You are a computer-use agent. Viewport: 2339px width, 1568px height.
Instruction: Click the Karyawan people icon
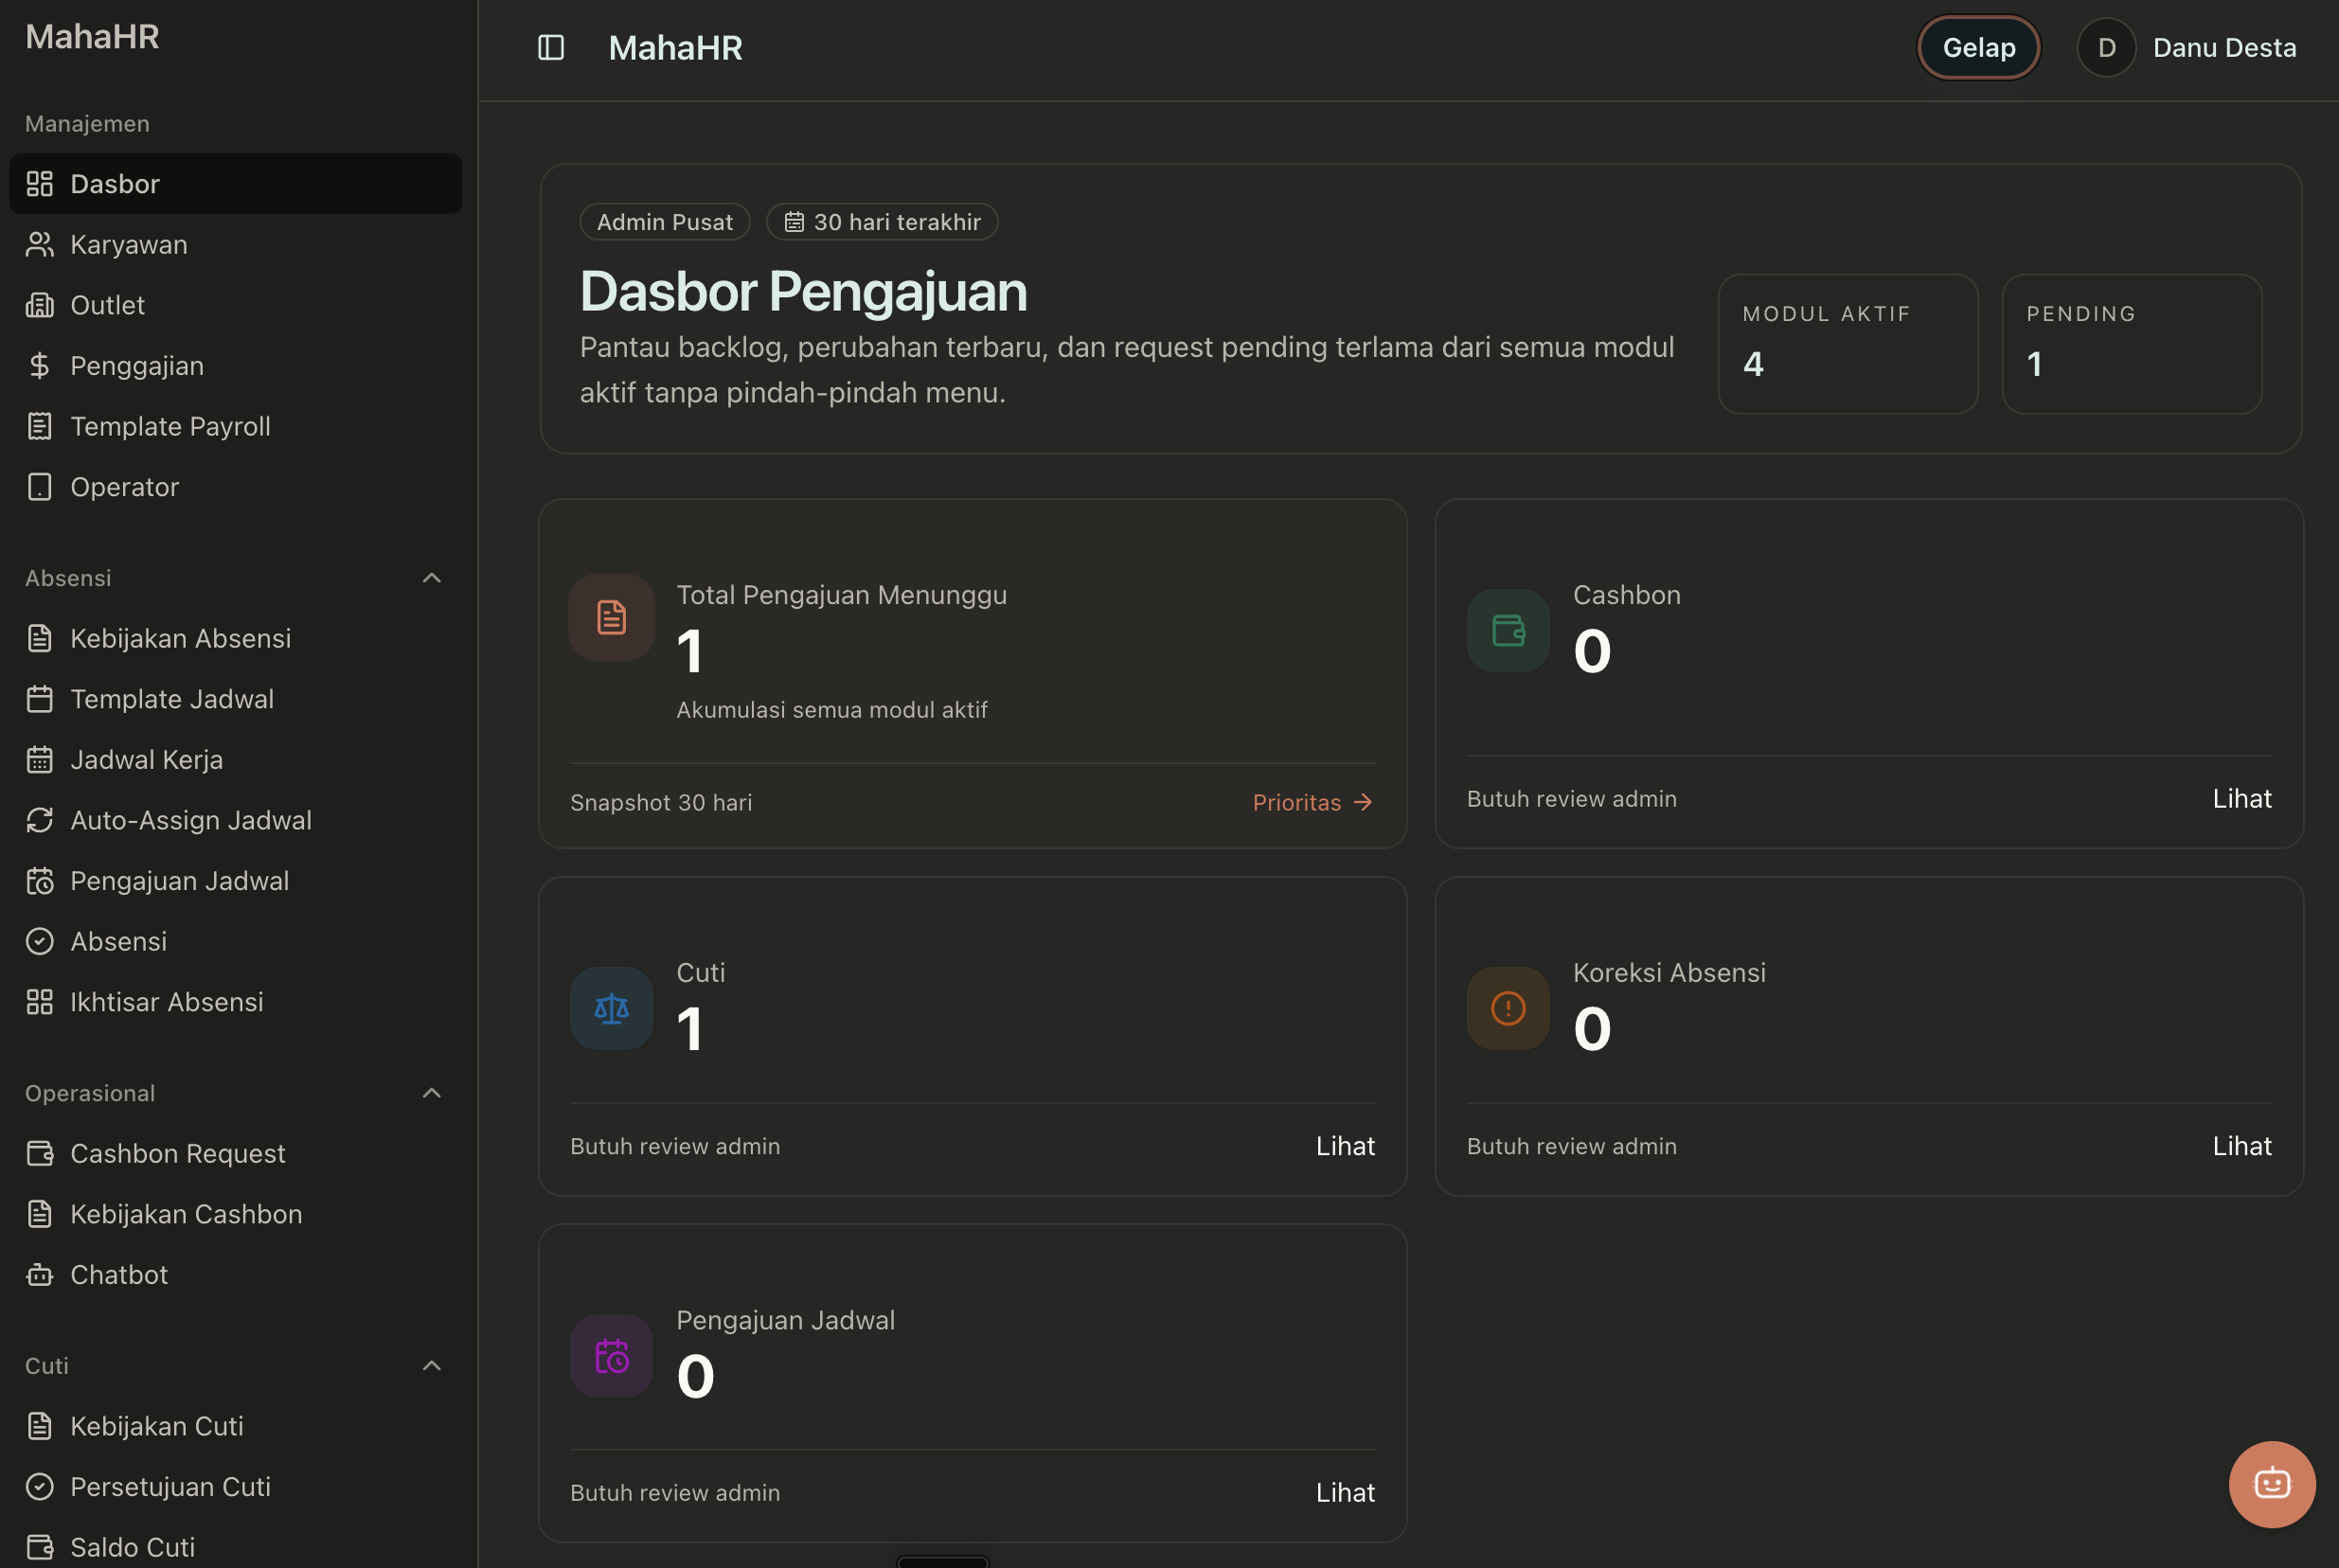point(39,244)
